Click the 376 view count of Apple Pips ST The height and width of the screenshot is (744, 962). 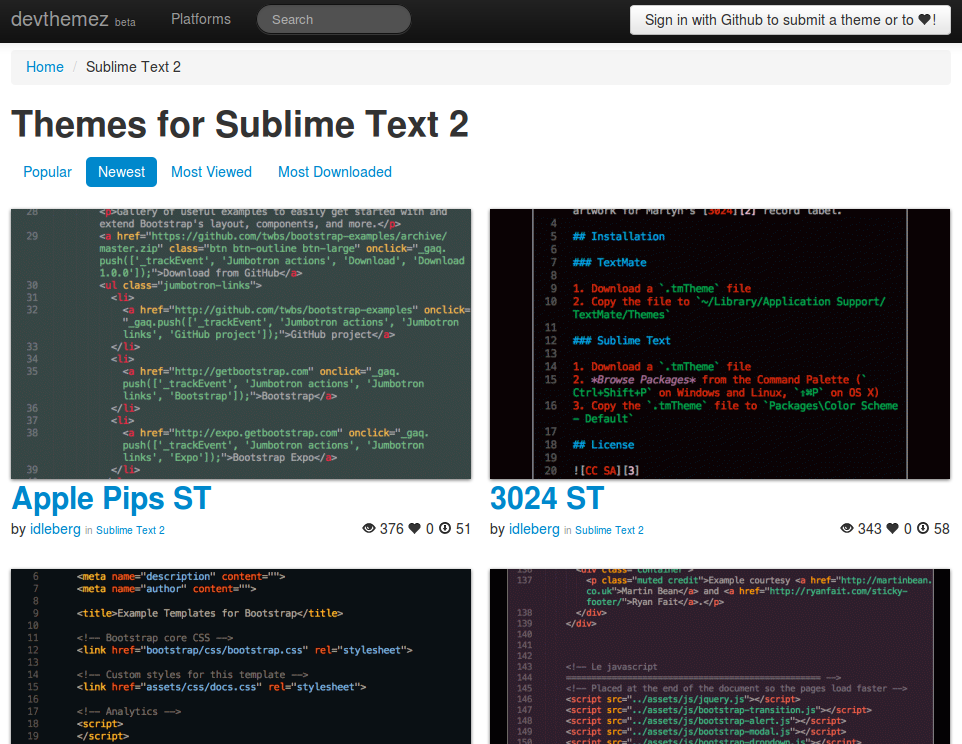pos(391,529)
